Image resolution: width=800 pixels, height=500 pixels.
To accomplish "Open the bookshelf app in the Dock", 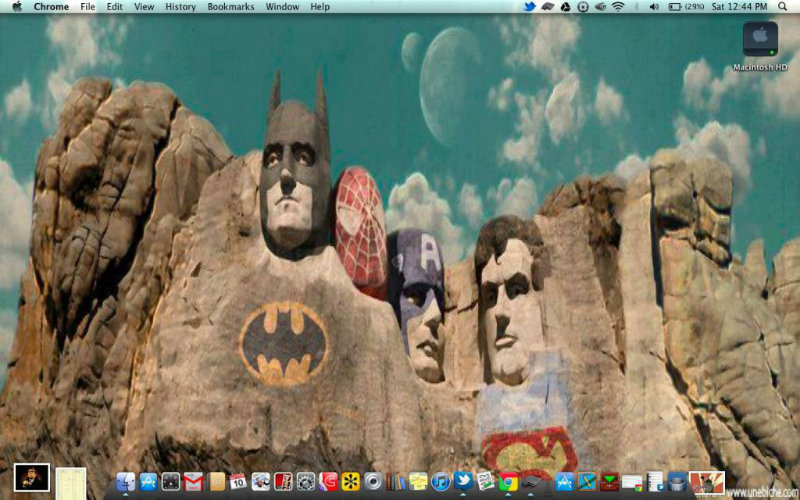I will coord(395,481).
